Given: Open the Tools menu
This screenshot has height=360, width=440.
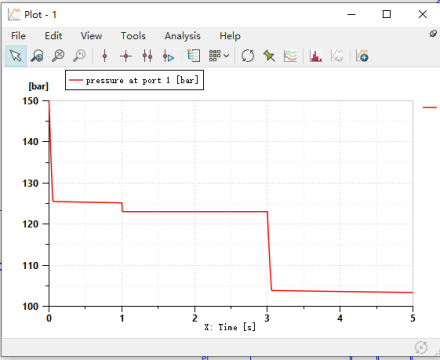Looking at the screenshot, I should pyautogui.click(x=133, y=36).
